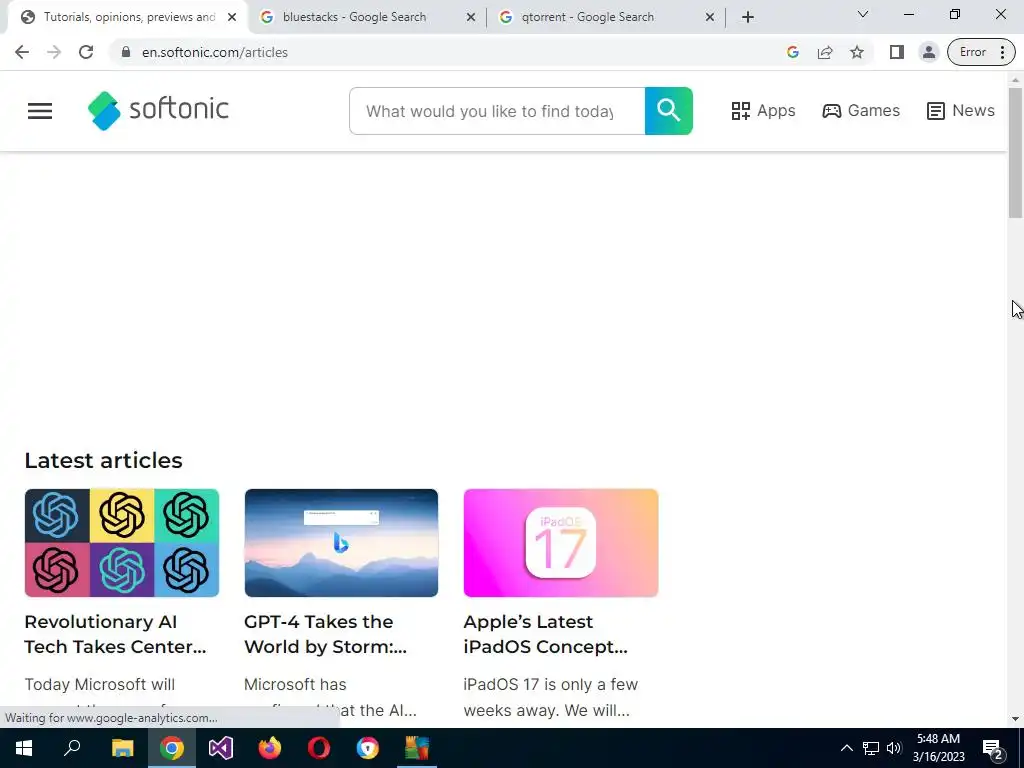Image resolution: width=1024 pixels, height=768 pixels.
Task: Open 'Revolutionary AI Tech Takes Center' article
Action: tap(116, 634)
